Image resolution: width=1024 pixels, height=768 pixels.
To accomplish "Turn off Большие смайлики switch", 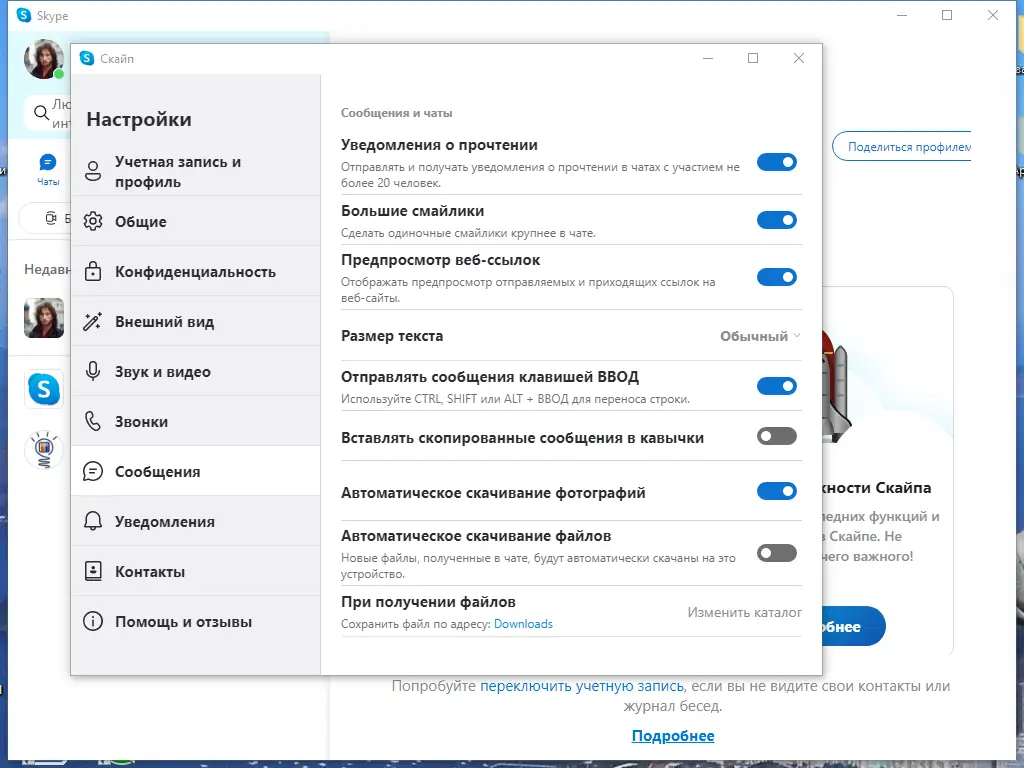I will click(x=776, y=220).
